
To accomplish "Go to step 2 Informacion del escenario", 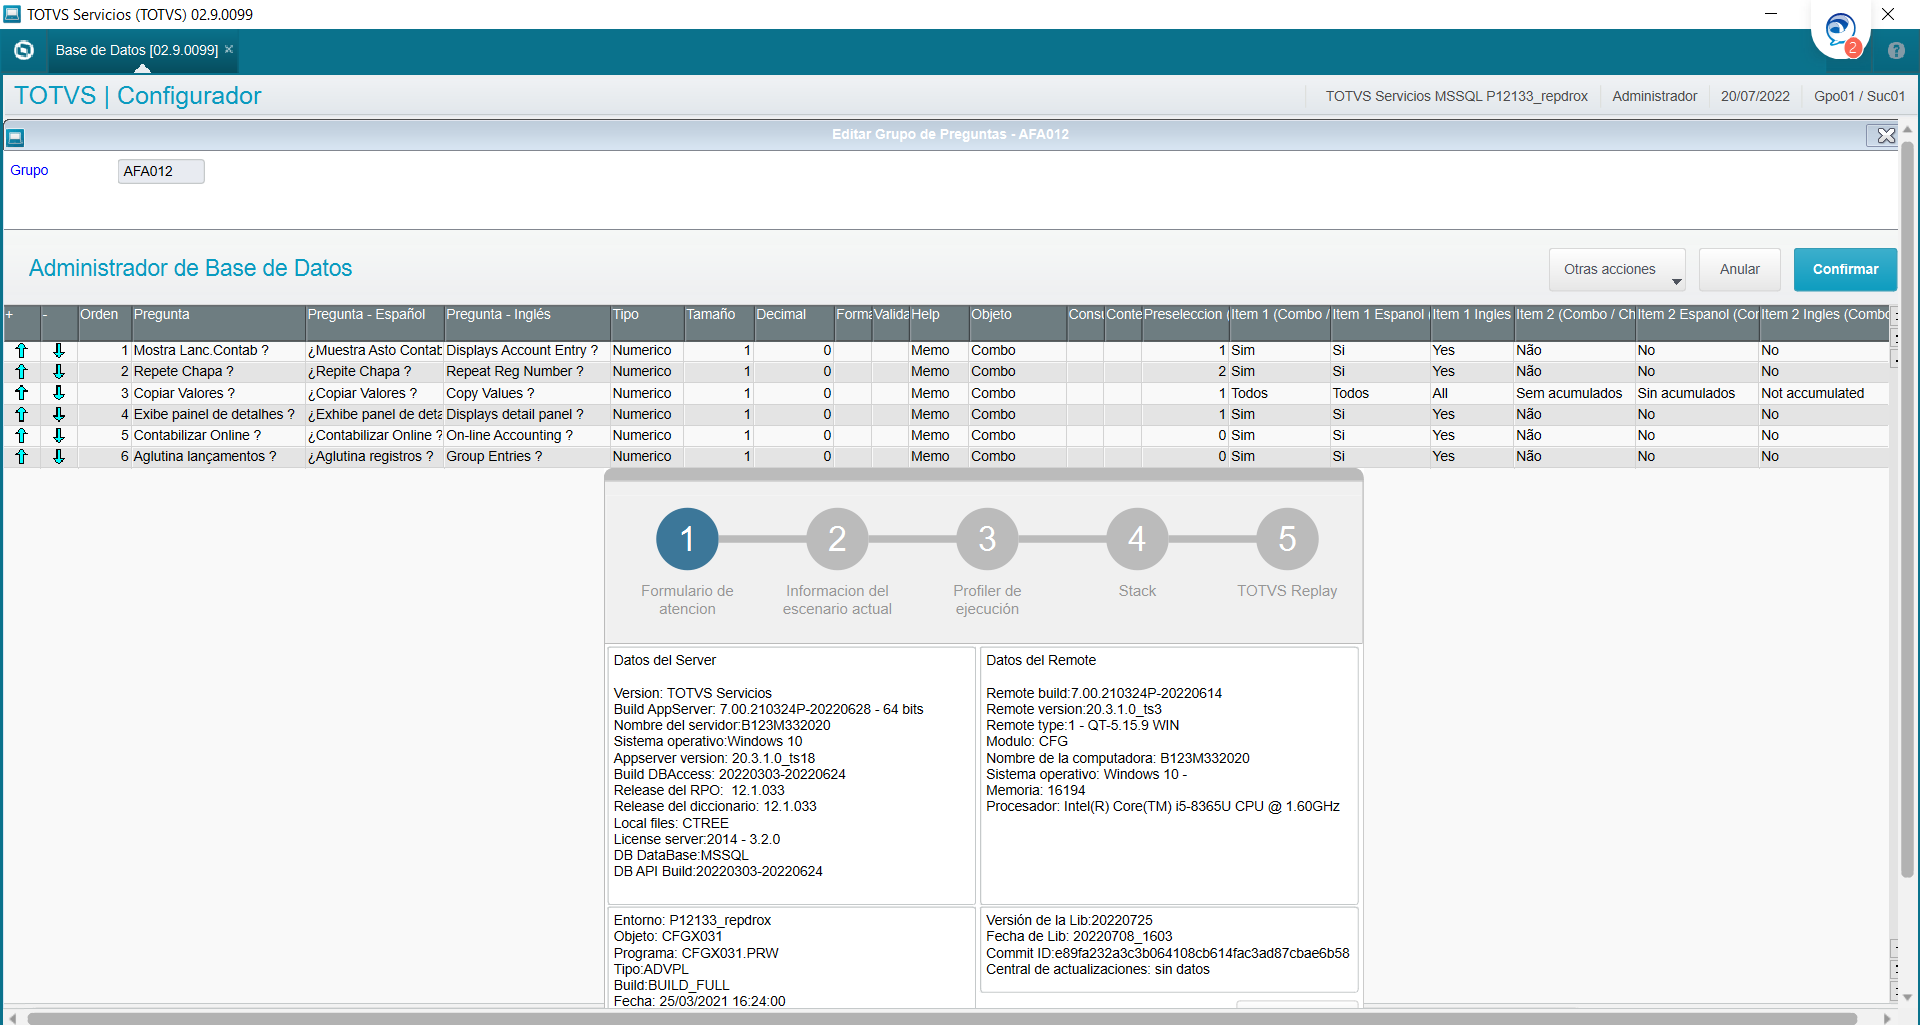I will click(837, 539).
